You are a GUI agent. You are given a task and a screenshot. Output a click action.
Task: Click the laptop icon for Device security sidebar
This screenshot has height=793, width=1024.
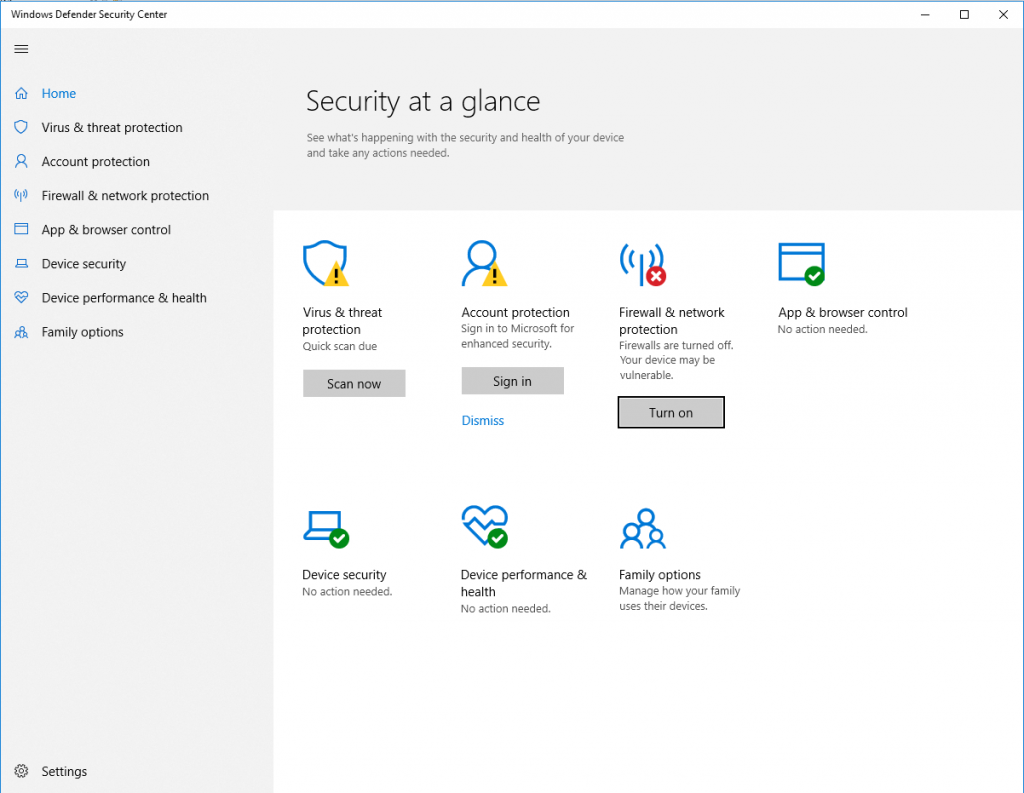coord(21,263)
